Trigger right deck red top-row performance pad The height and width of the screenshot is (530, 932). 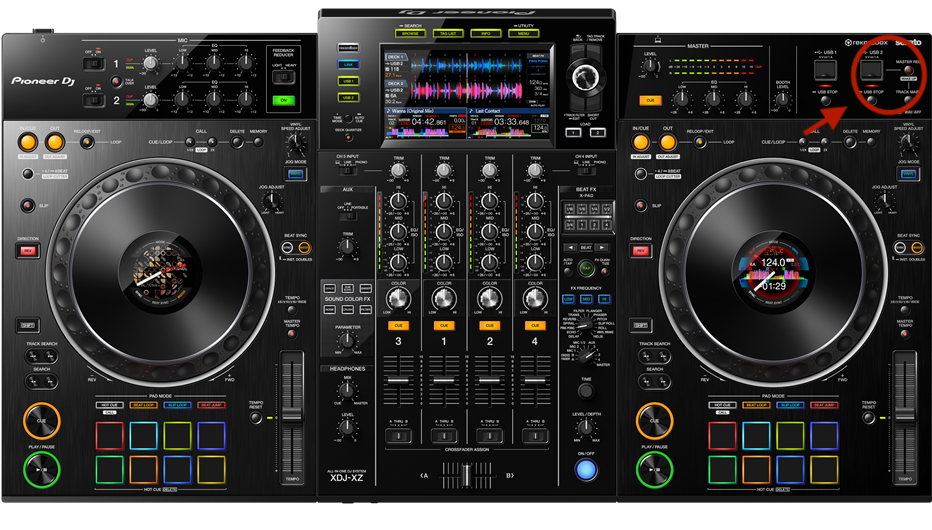(x=722, y=436)
